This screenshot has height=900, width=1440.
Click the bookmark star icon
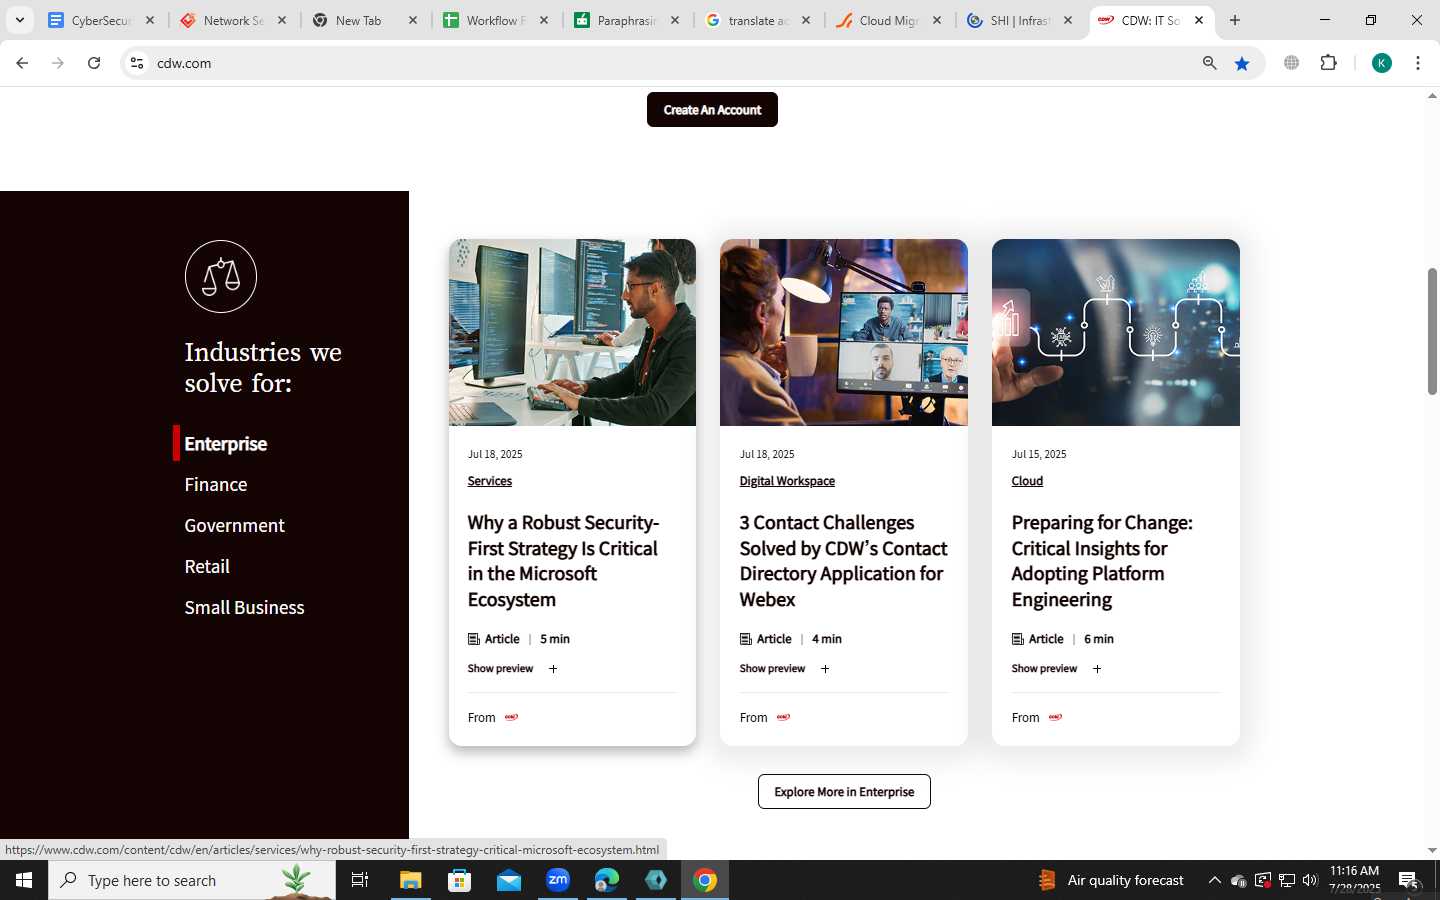[1242, 63]
